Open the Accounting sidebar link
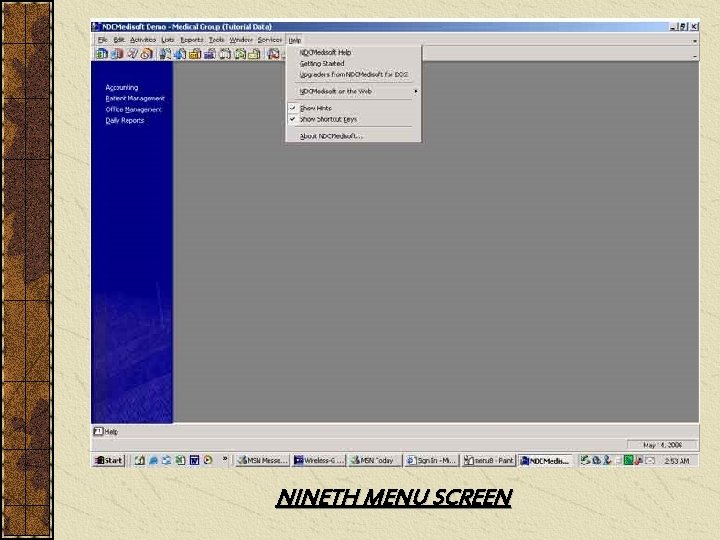This screenshot has width=720, height=540. coord(122,87)
